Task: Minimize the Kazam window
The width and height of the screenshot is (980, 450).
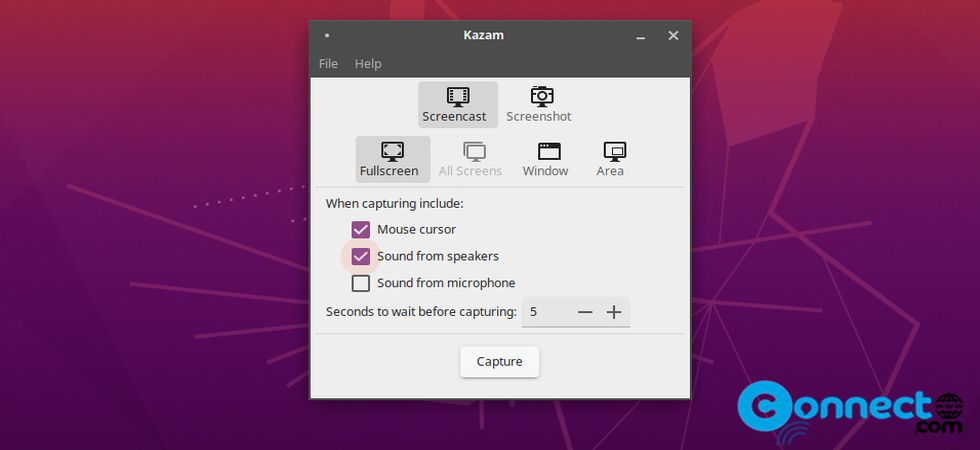Action: pyautogui.click(x=641, y=36)
